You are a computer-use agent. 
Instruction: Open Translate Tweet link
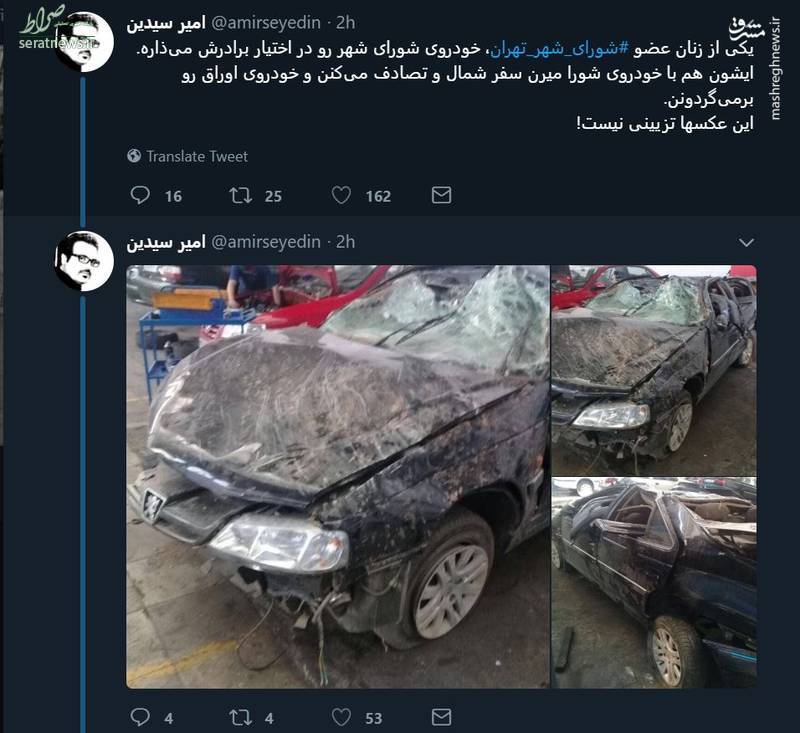click(197, 156)
